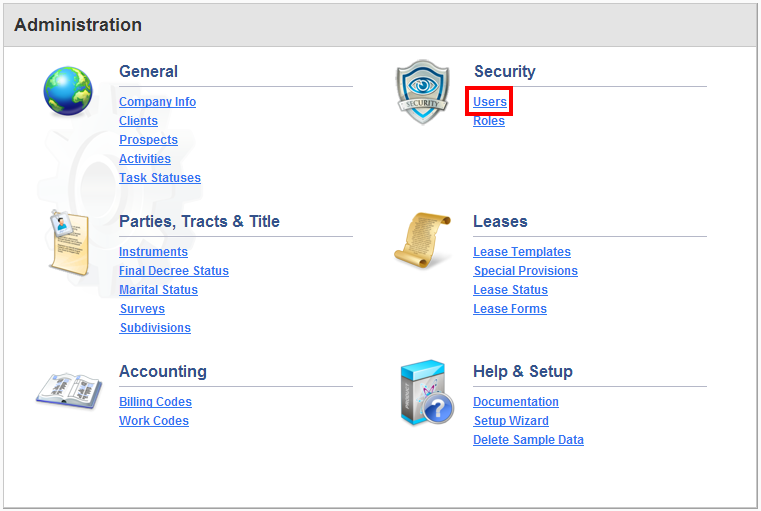The width and height of the screenshot is (761, 511).
Task: Click the Security shield eye icon
Action: click(422, 91)
